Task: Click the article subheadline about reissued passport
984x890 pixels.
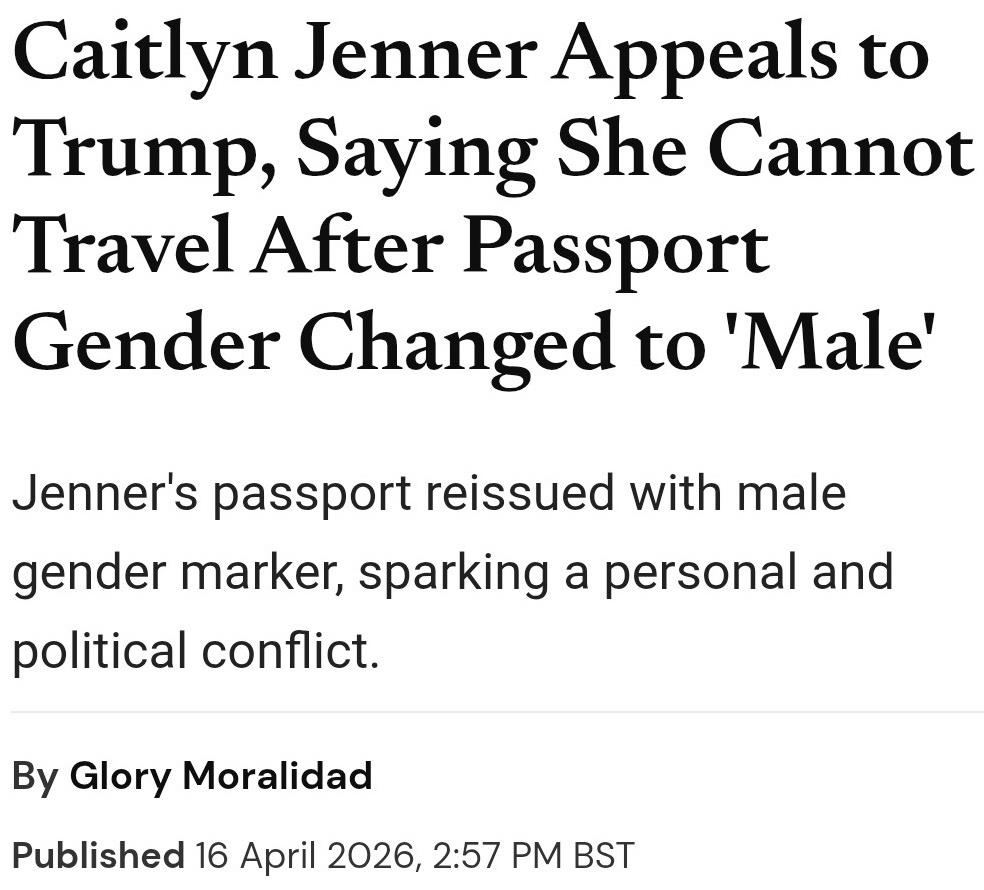Action: (x=450, y=572)
